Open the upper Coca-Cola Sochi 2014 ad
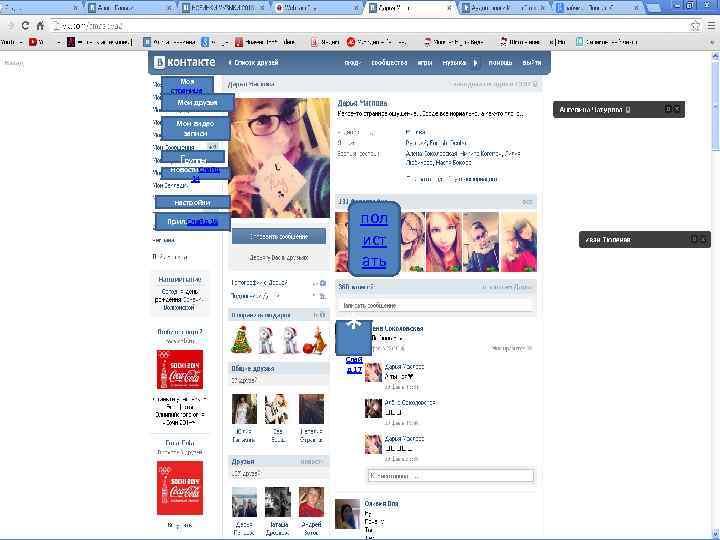 click(180, 369)
